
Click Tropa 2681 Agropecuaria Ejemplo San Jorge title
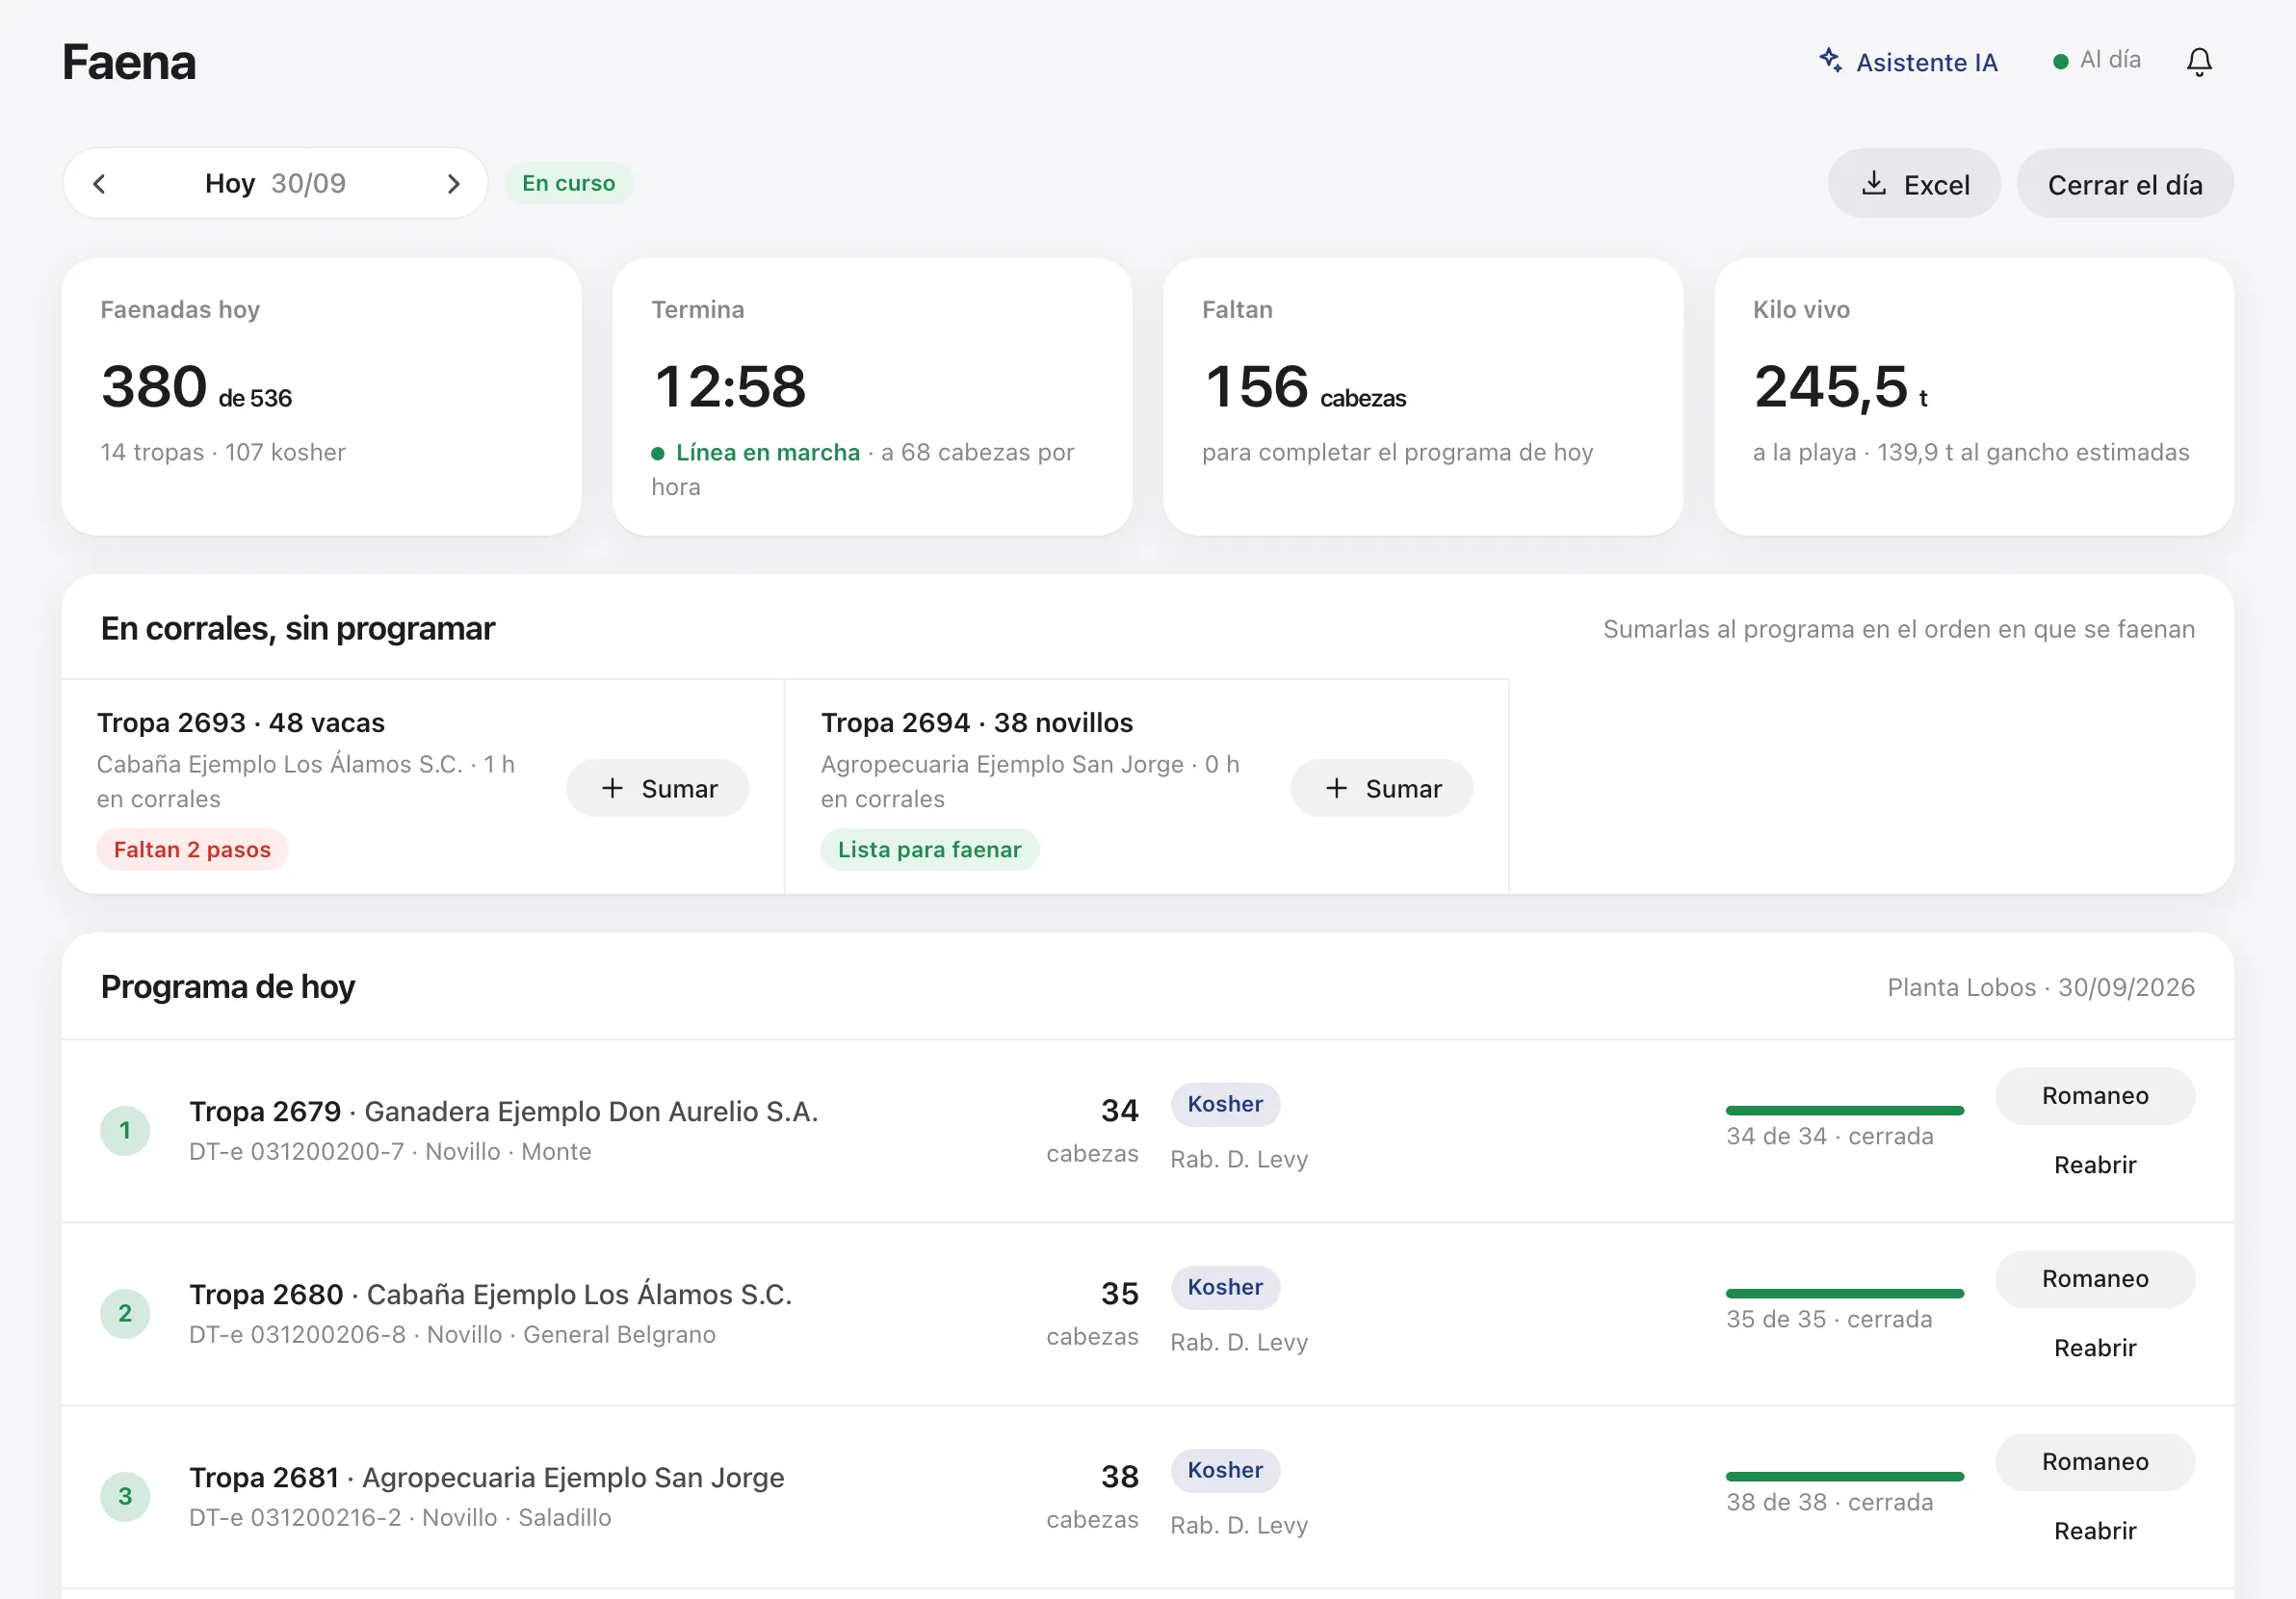[x=487, y=1477]
